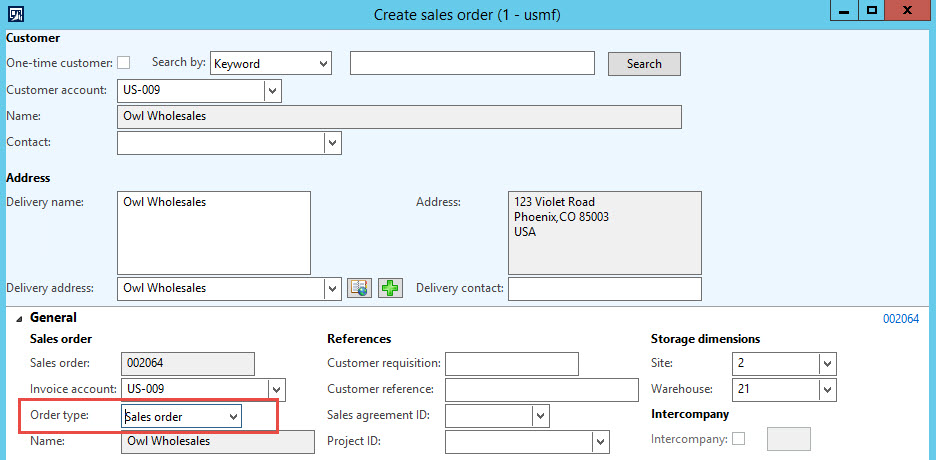Open the Contact dropdown list

click(332, 144)
